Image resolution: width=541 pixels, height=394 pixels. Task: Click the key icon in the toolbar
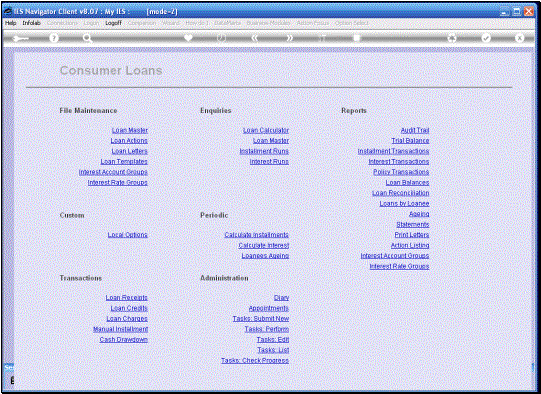coord(20,38)
